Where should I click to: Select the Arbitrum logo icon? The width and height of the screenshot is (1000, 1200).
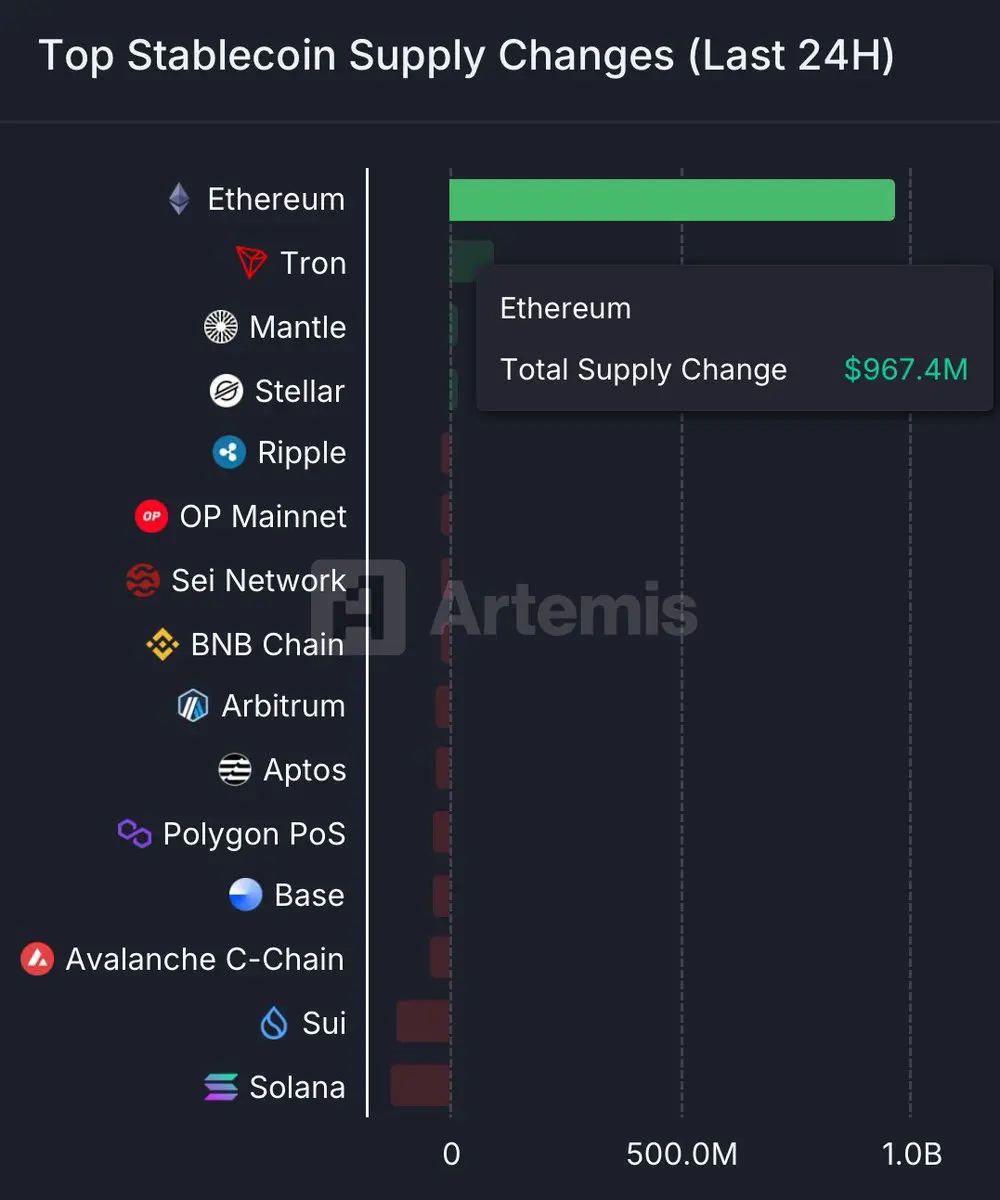click(x=193, y=706)
